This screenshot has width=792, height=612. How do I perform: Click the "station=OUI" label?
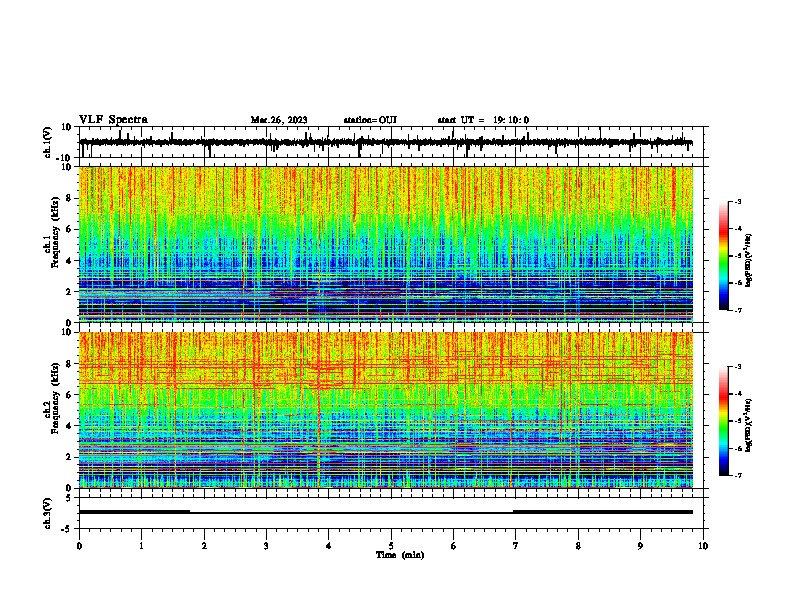[370, 120]
